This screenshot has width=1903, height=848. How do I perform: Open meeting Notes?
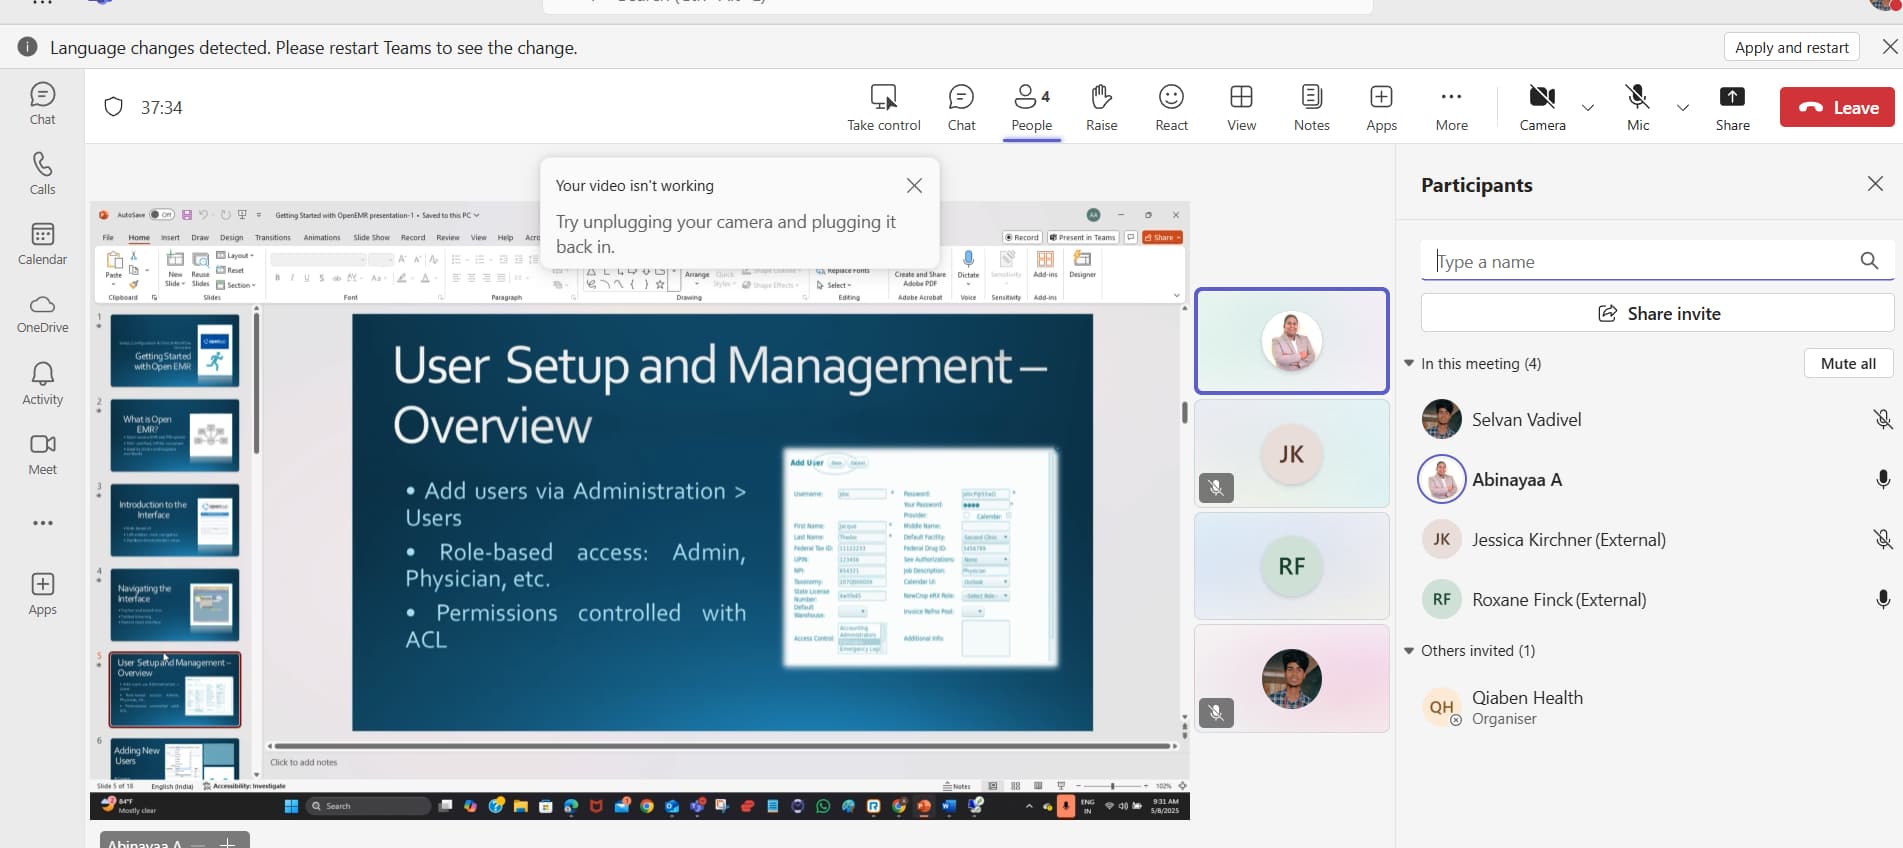tap(1311, 108)
